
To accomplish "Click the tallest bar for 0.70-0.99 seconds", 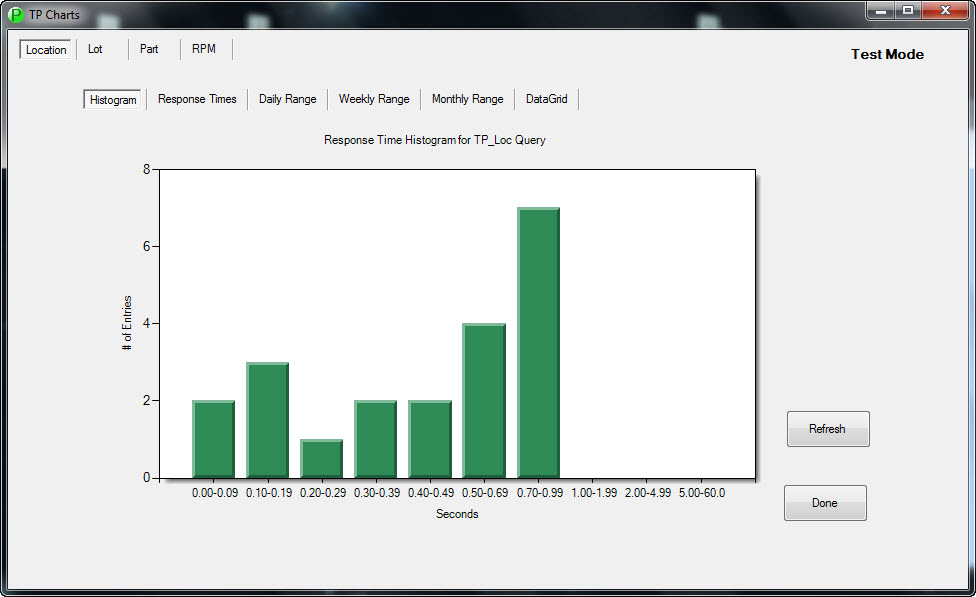I will (x=538, y=342).
